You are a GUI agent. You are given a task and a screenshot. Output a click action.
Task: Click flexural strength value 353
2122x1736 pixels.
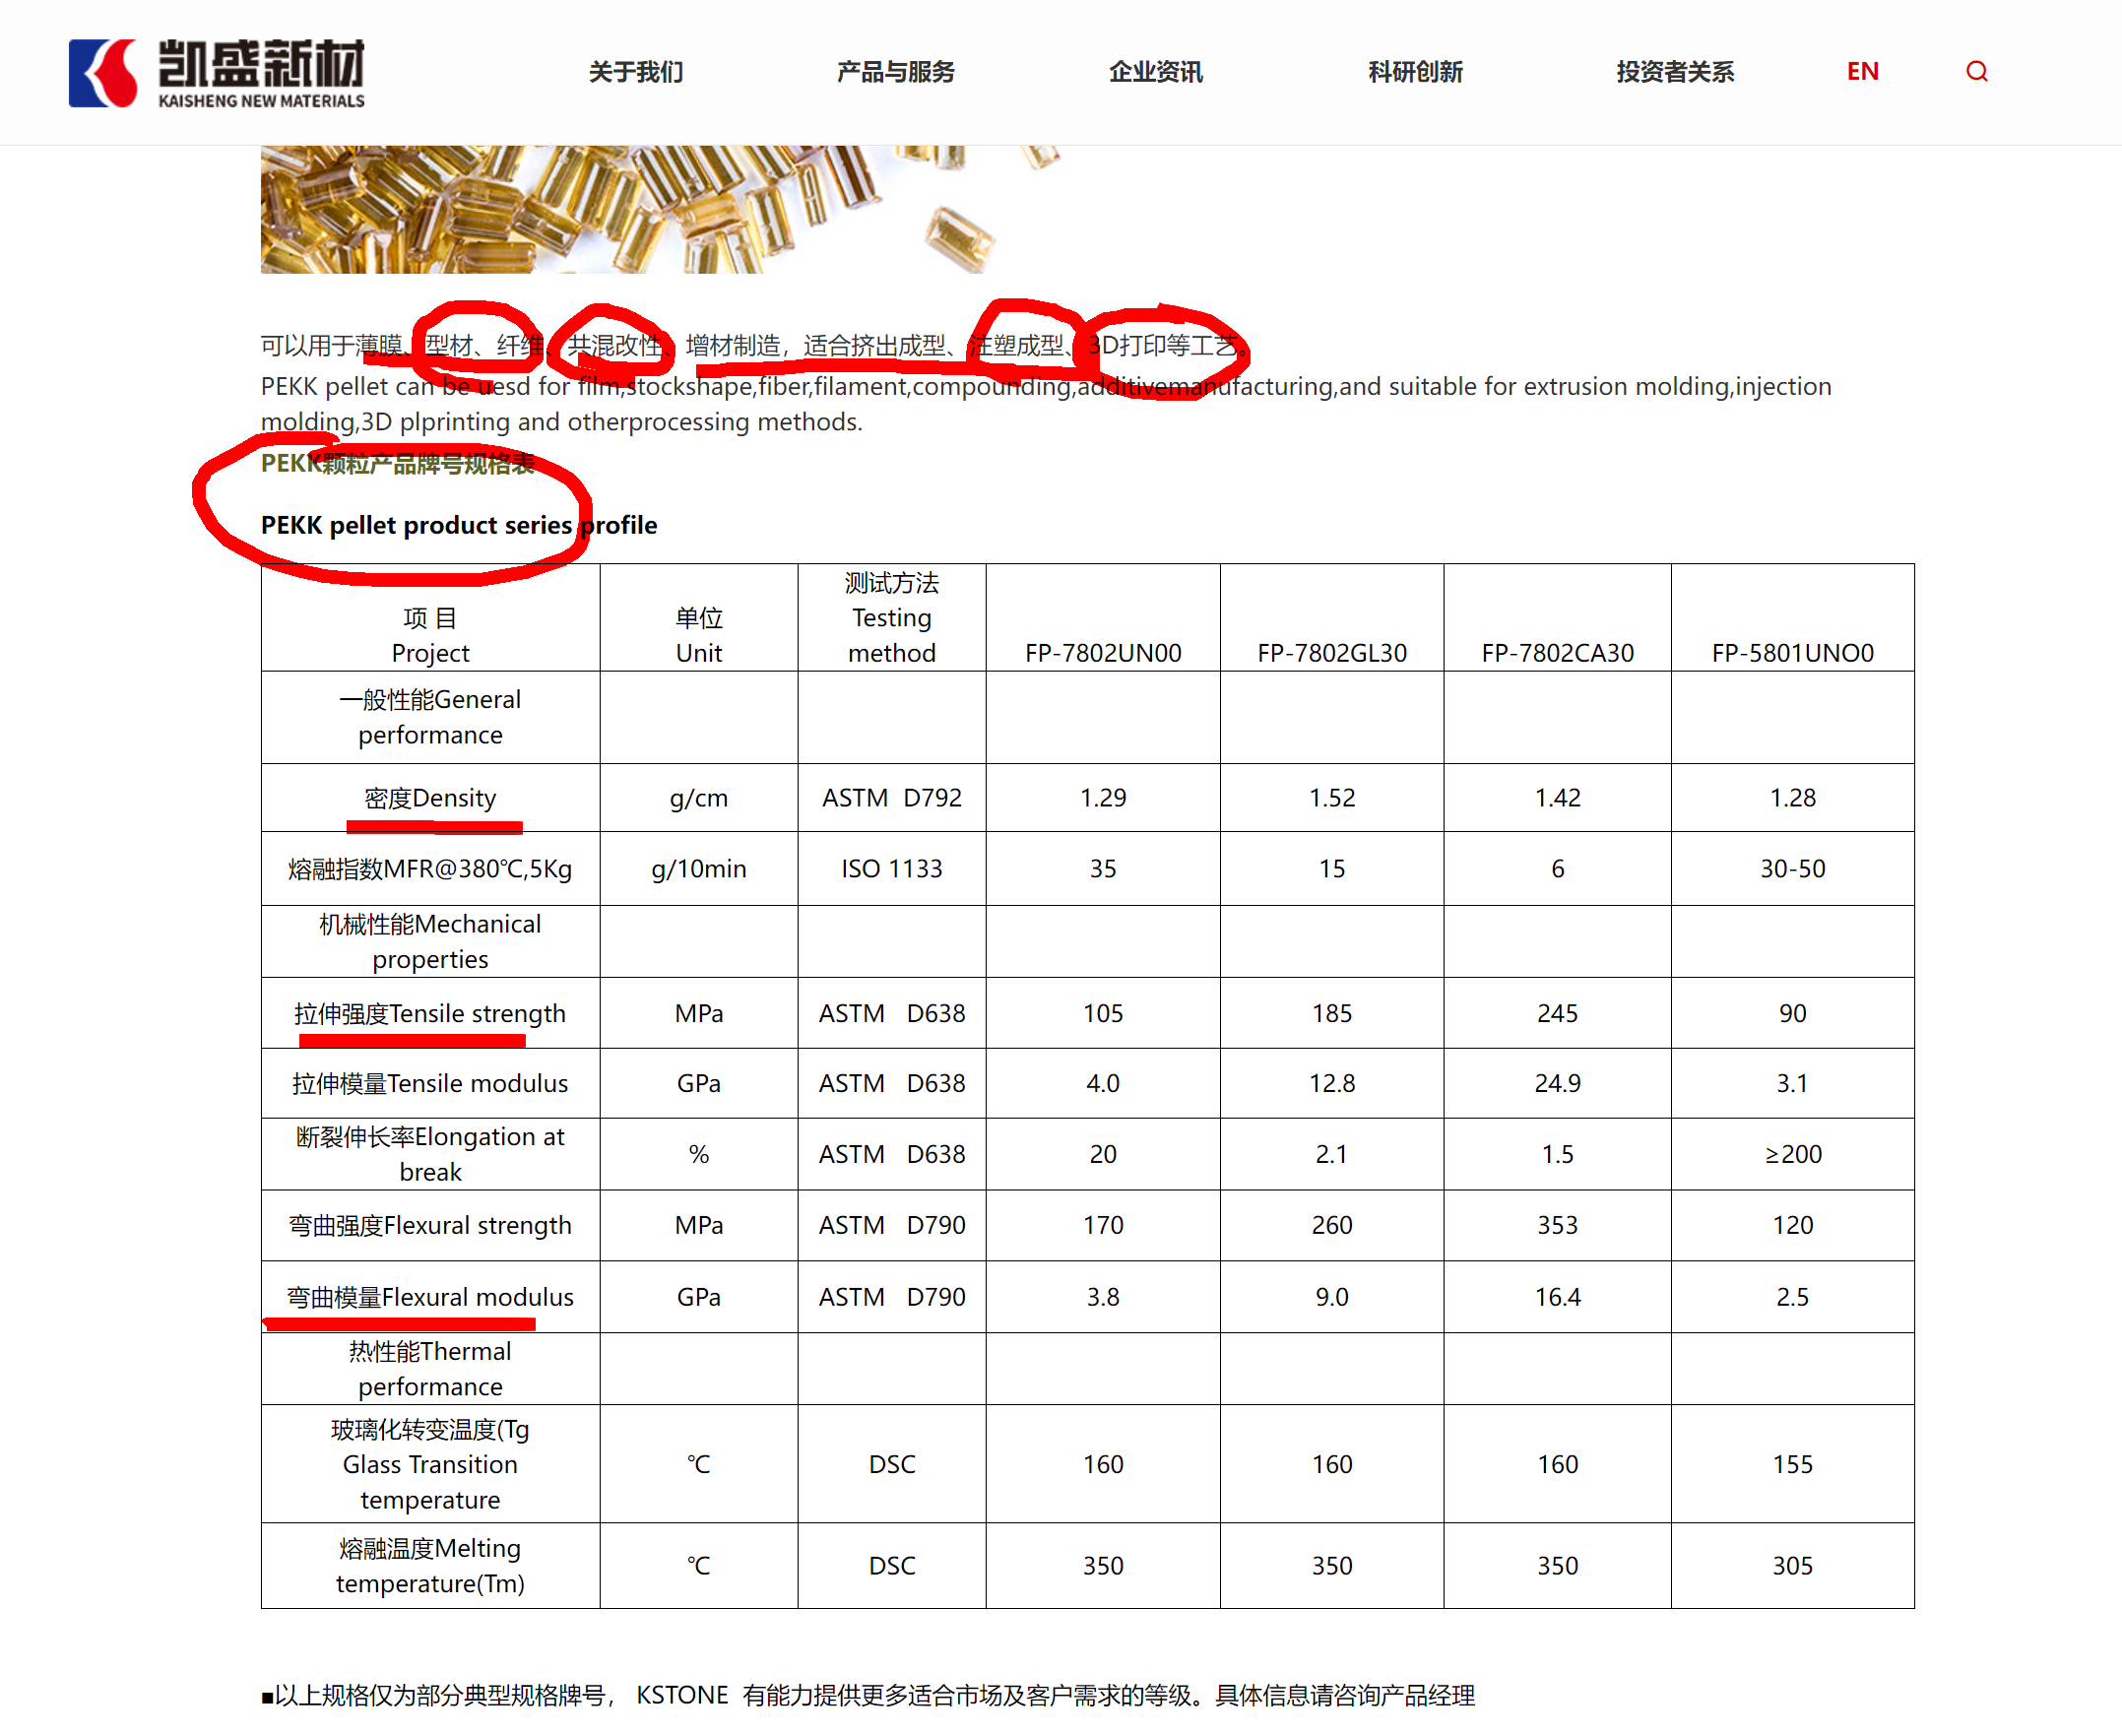pos(1558,1226)
